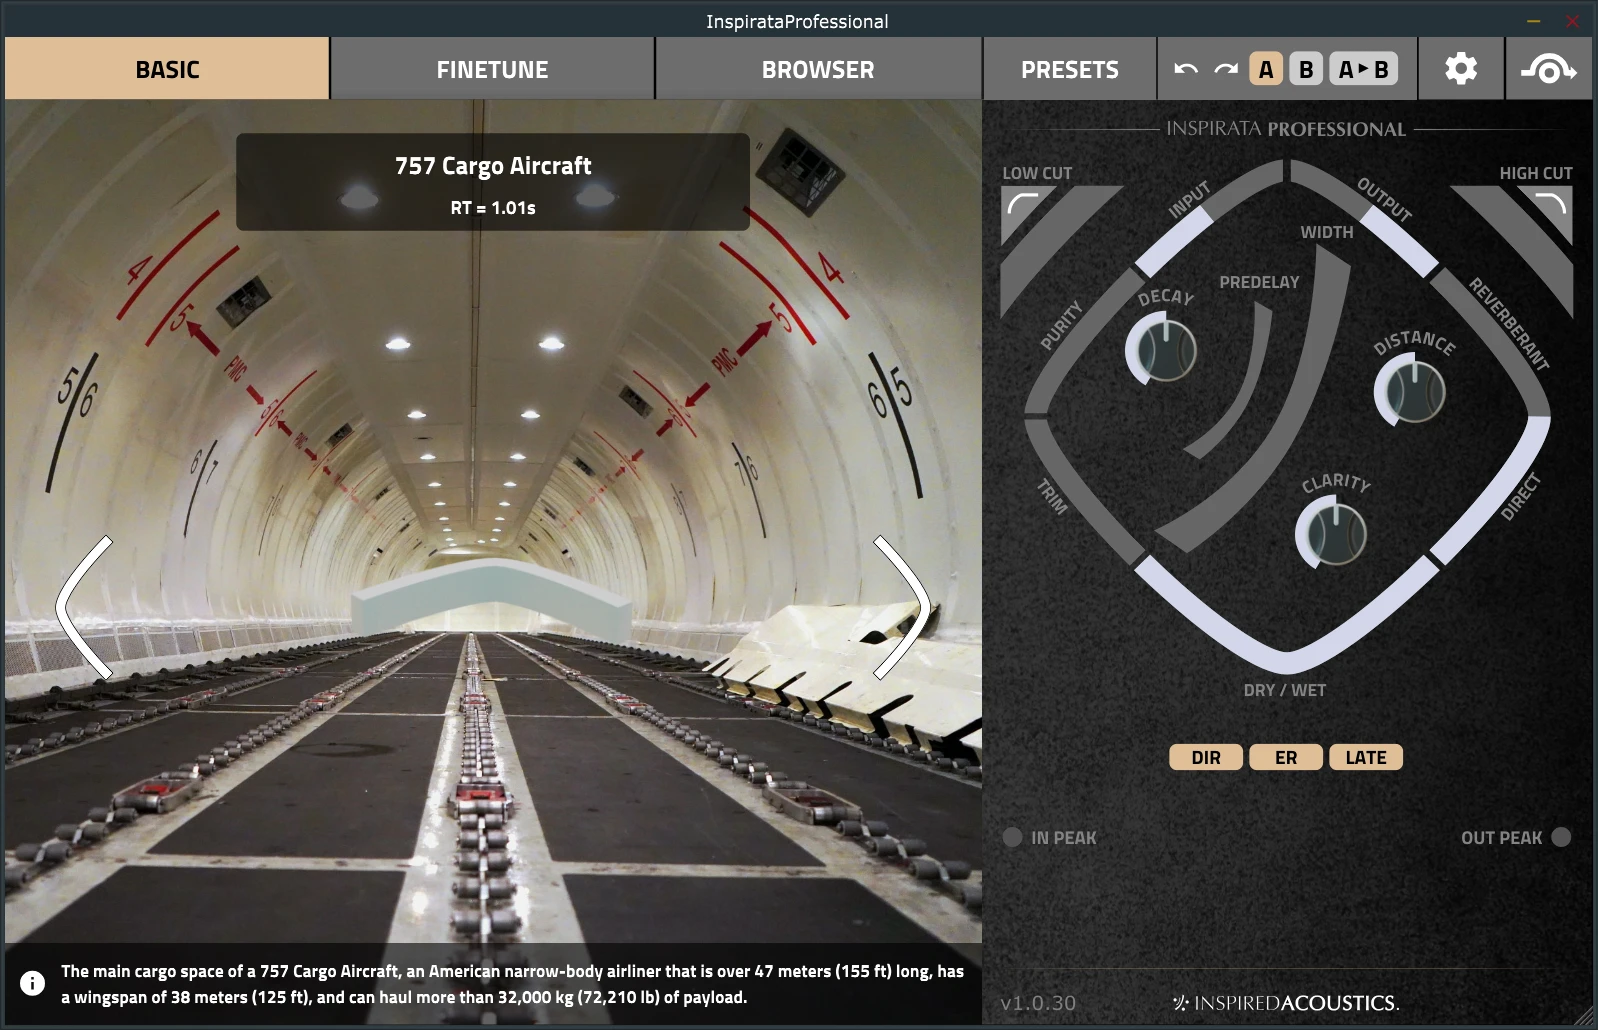Click the info icon beside the description
This screenshot has width=1598, height=1030.
32,983
